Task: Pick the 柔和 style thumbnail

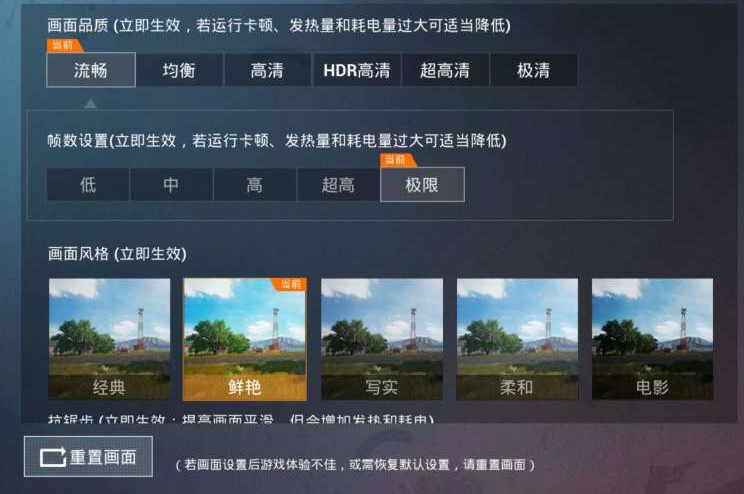Action: 517,339
